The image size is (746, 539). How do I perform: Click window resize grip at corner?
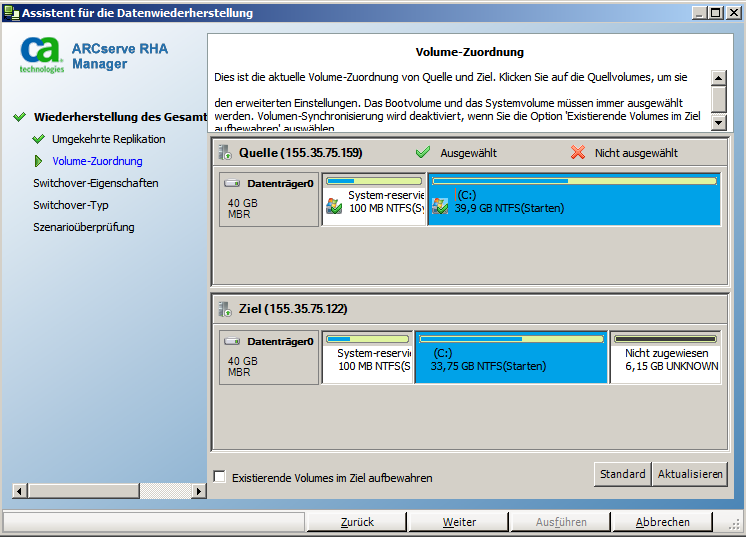[735, 524]
